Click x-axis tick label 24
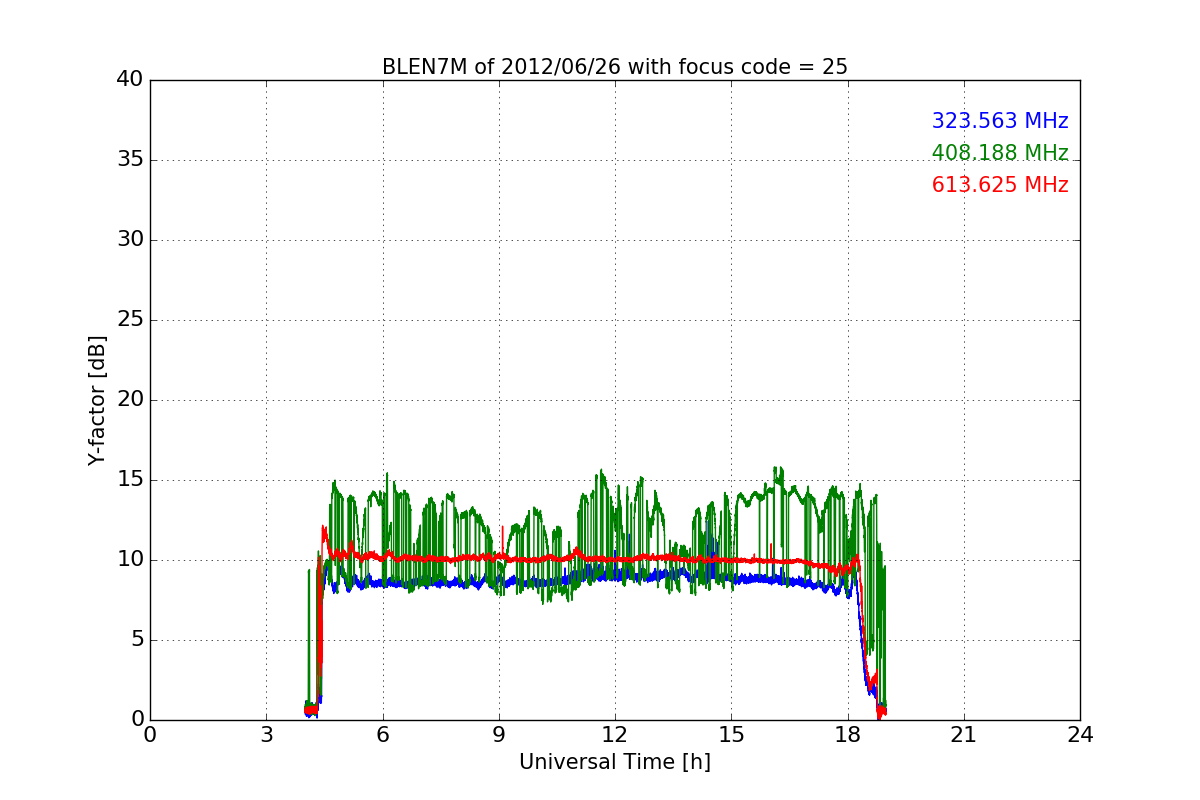Screen dimensions: 1200x800 coord(1080,734)
